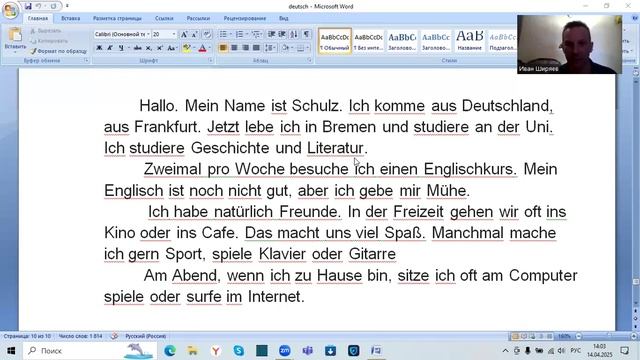Open the Calibri font name dropdown
The height and width of the screenshot is (360, 640).
(148, 34)
